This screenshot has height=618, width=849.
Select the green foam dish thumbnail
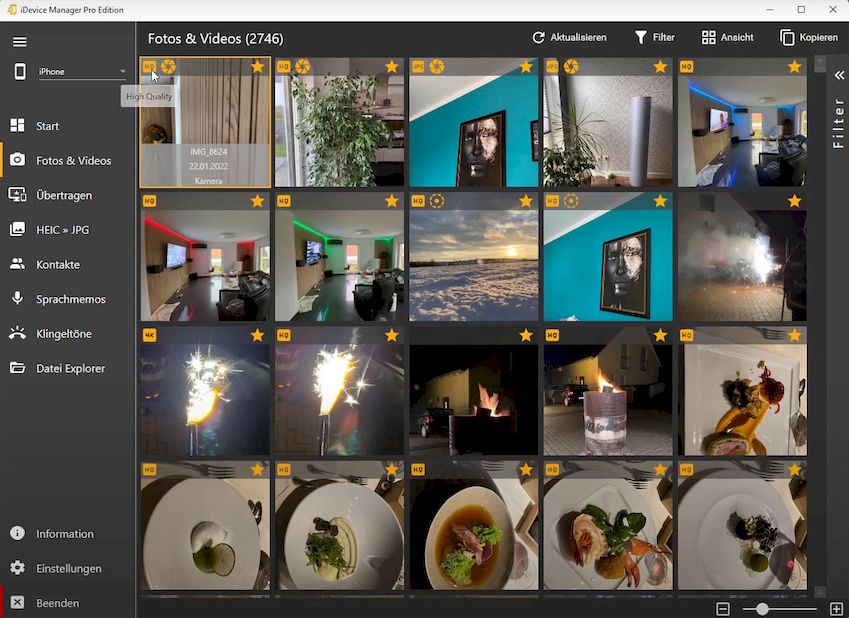tap(205, 525)
